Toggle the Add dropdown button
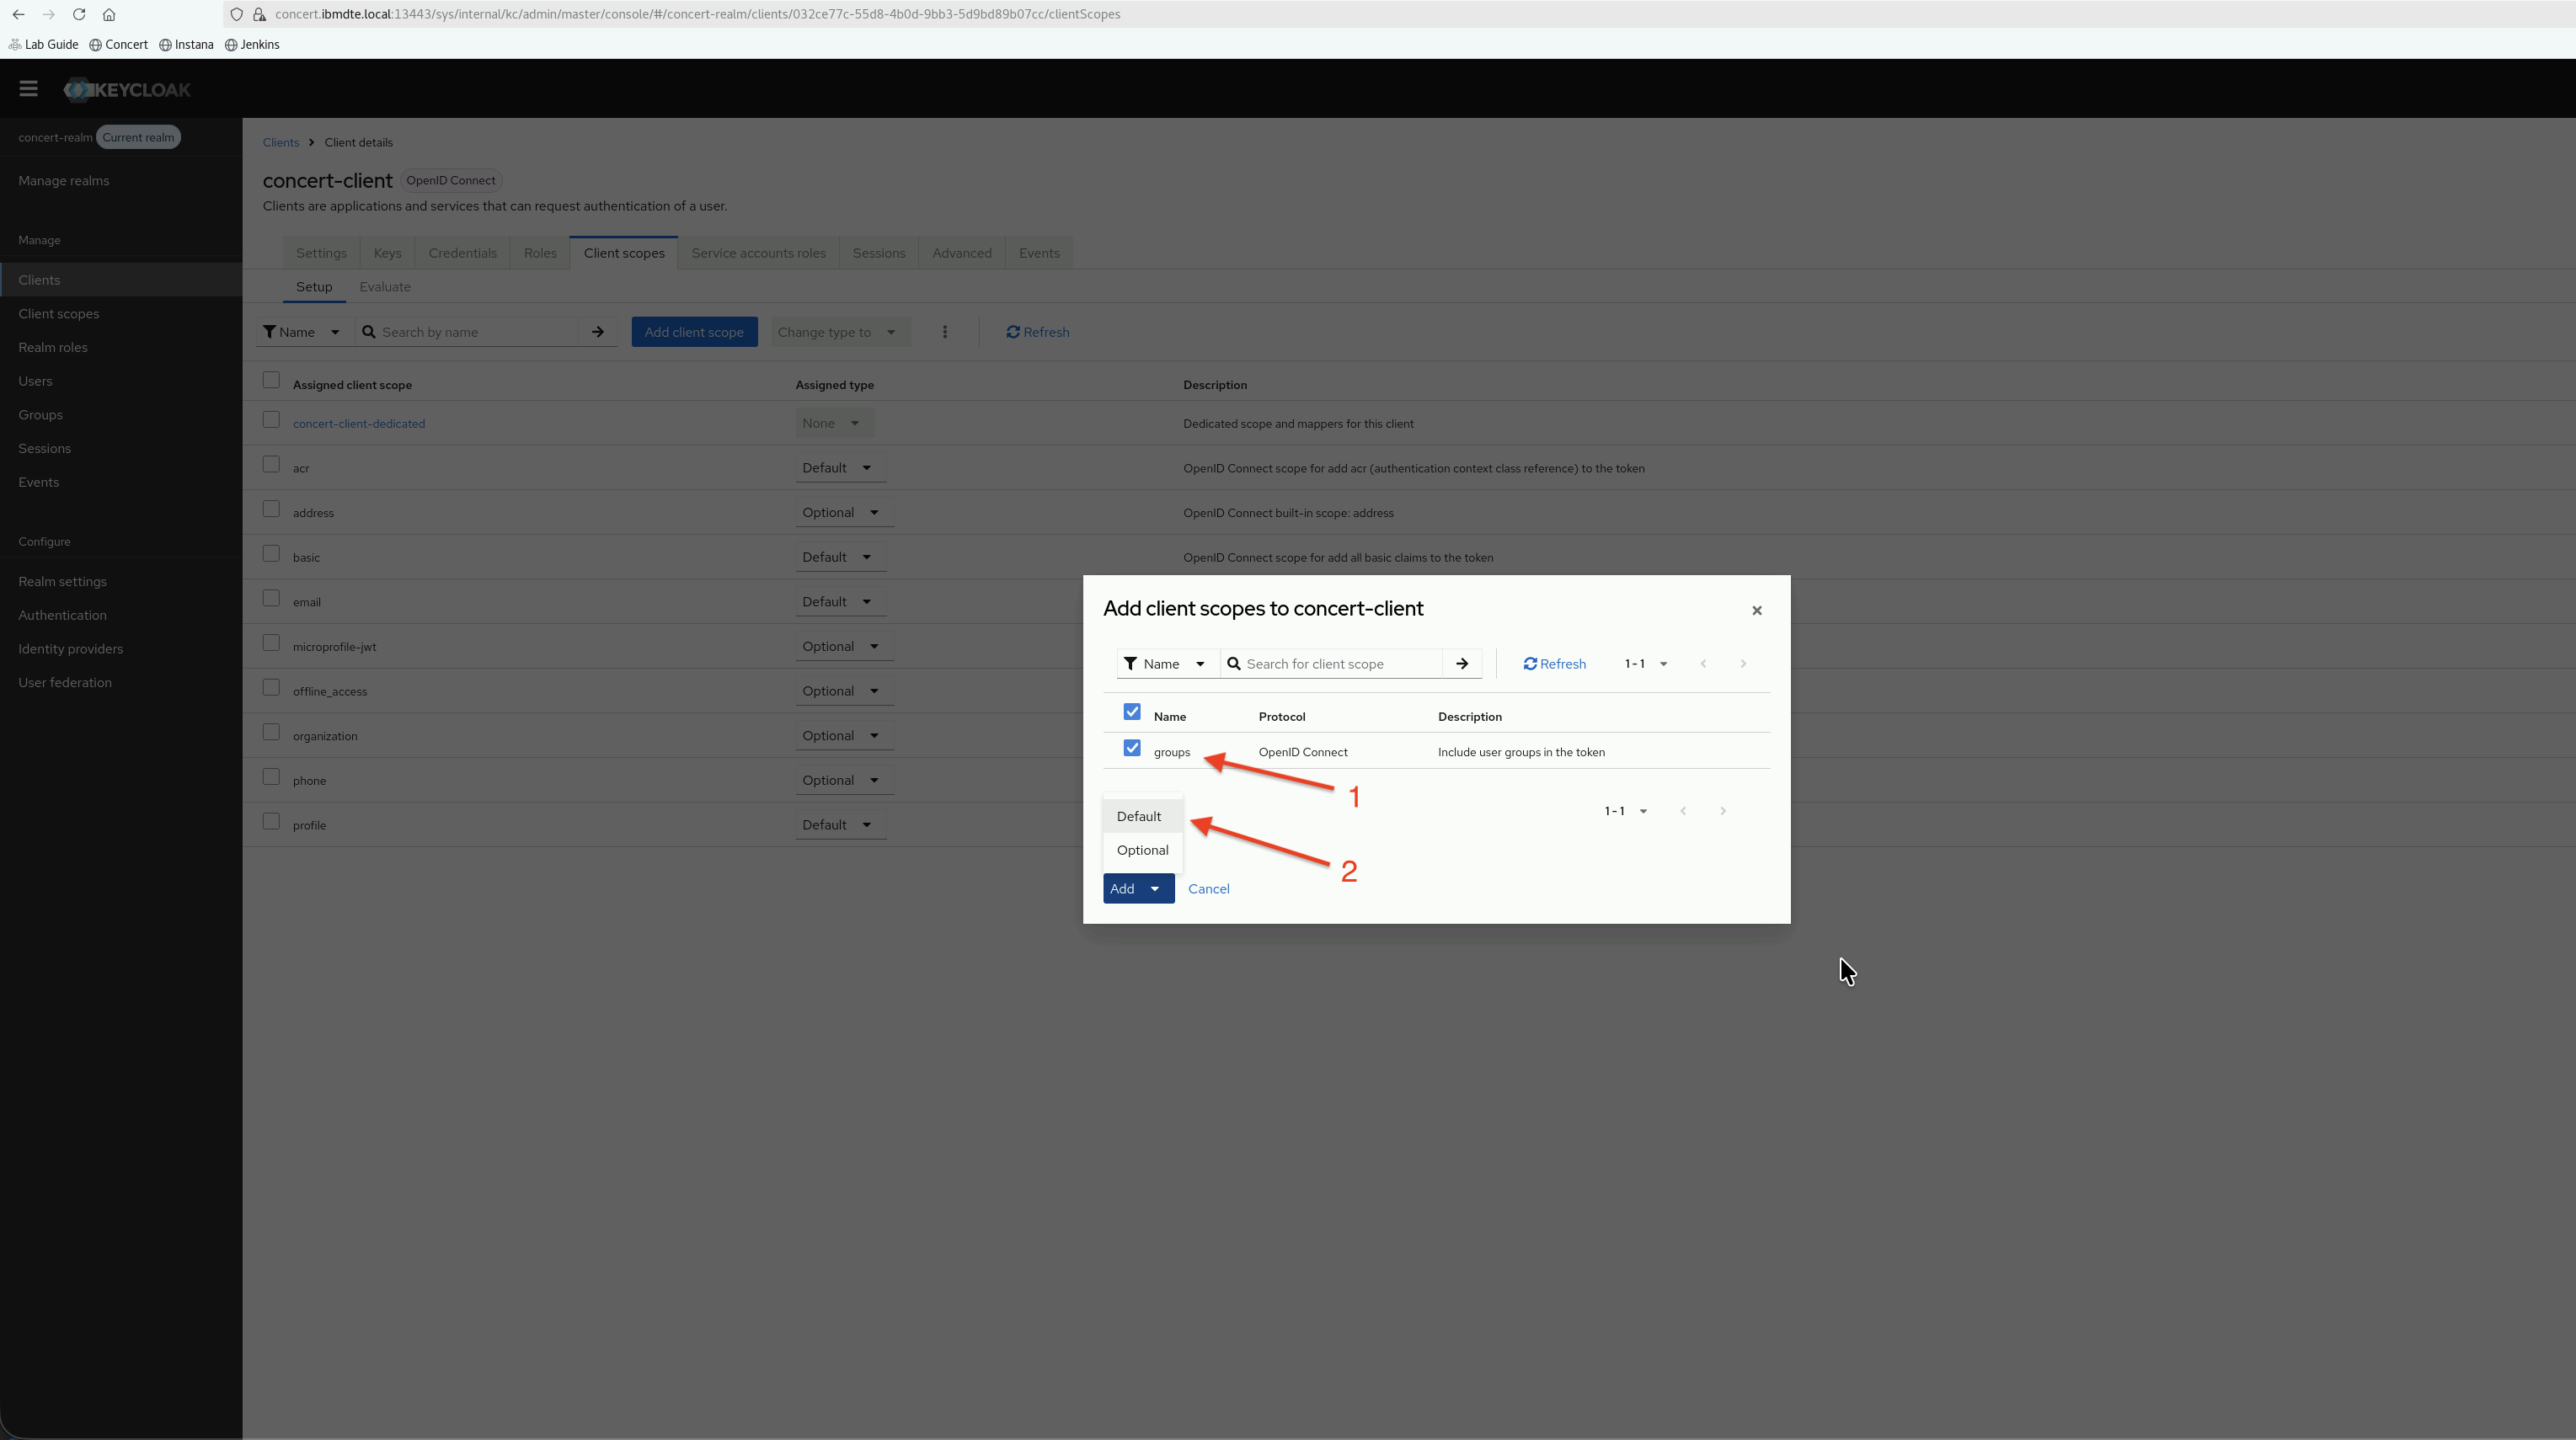Screen dimensions: 2576x1440 1138,888
